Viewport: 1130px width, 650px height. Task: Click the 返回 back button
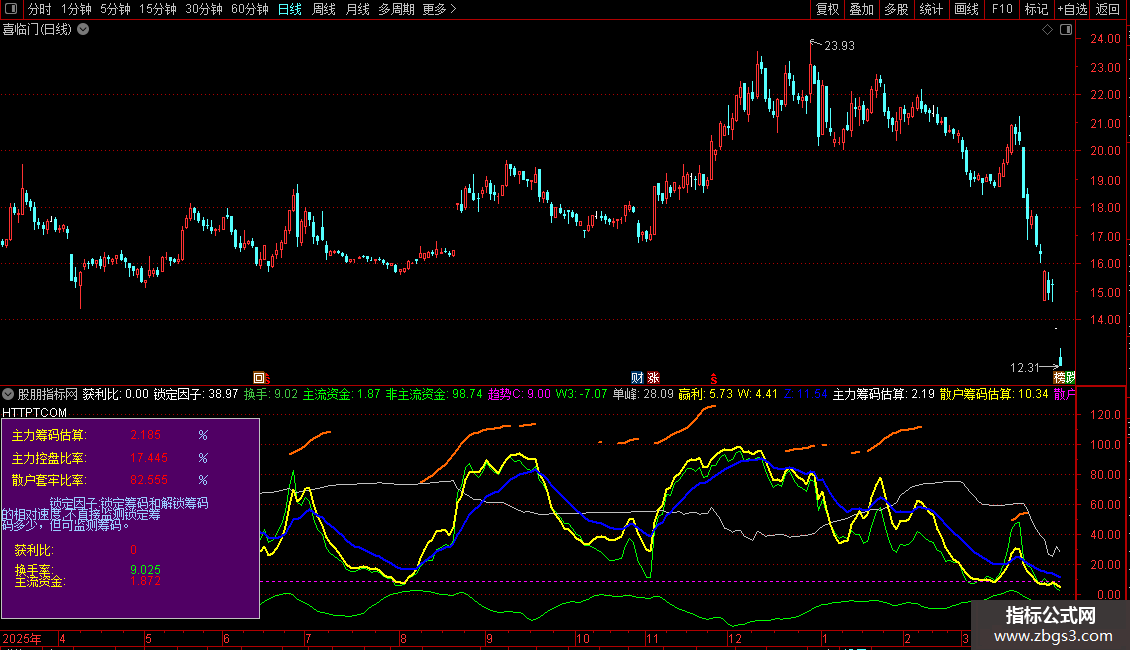(x=1108, y=10)
